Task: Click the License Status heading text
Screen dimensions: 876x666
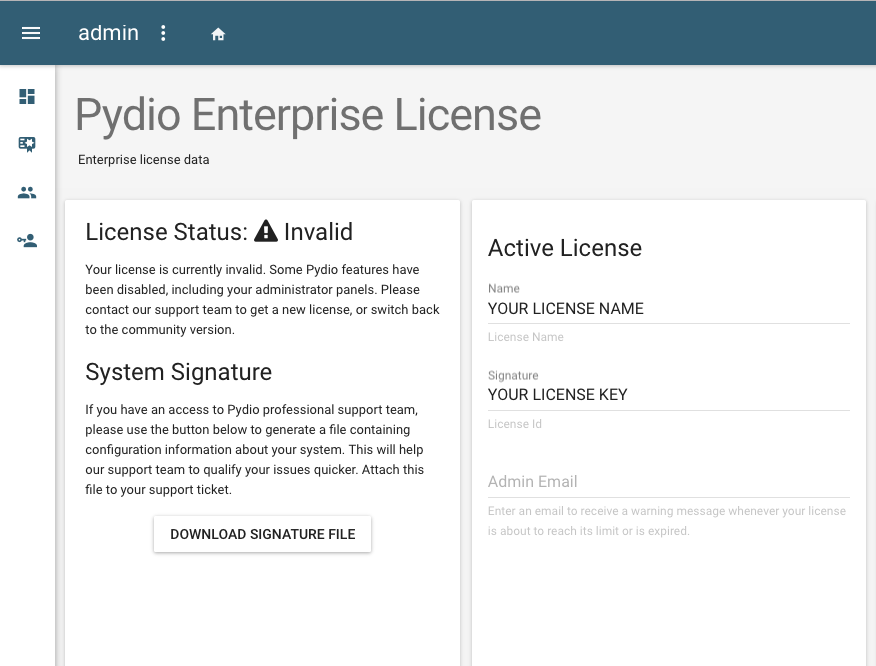Action: [x=219, y=231]
